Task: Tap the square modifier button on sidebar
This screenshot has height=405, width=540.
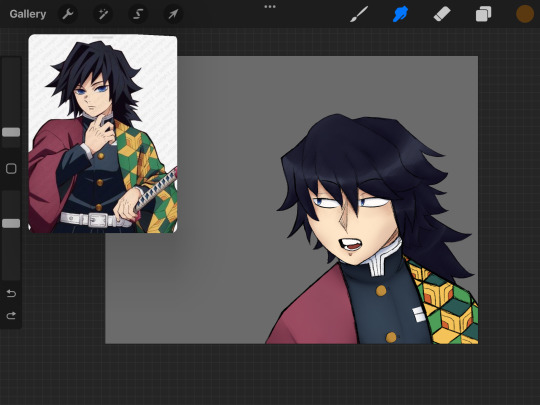Action: 11,168
